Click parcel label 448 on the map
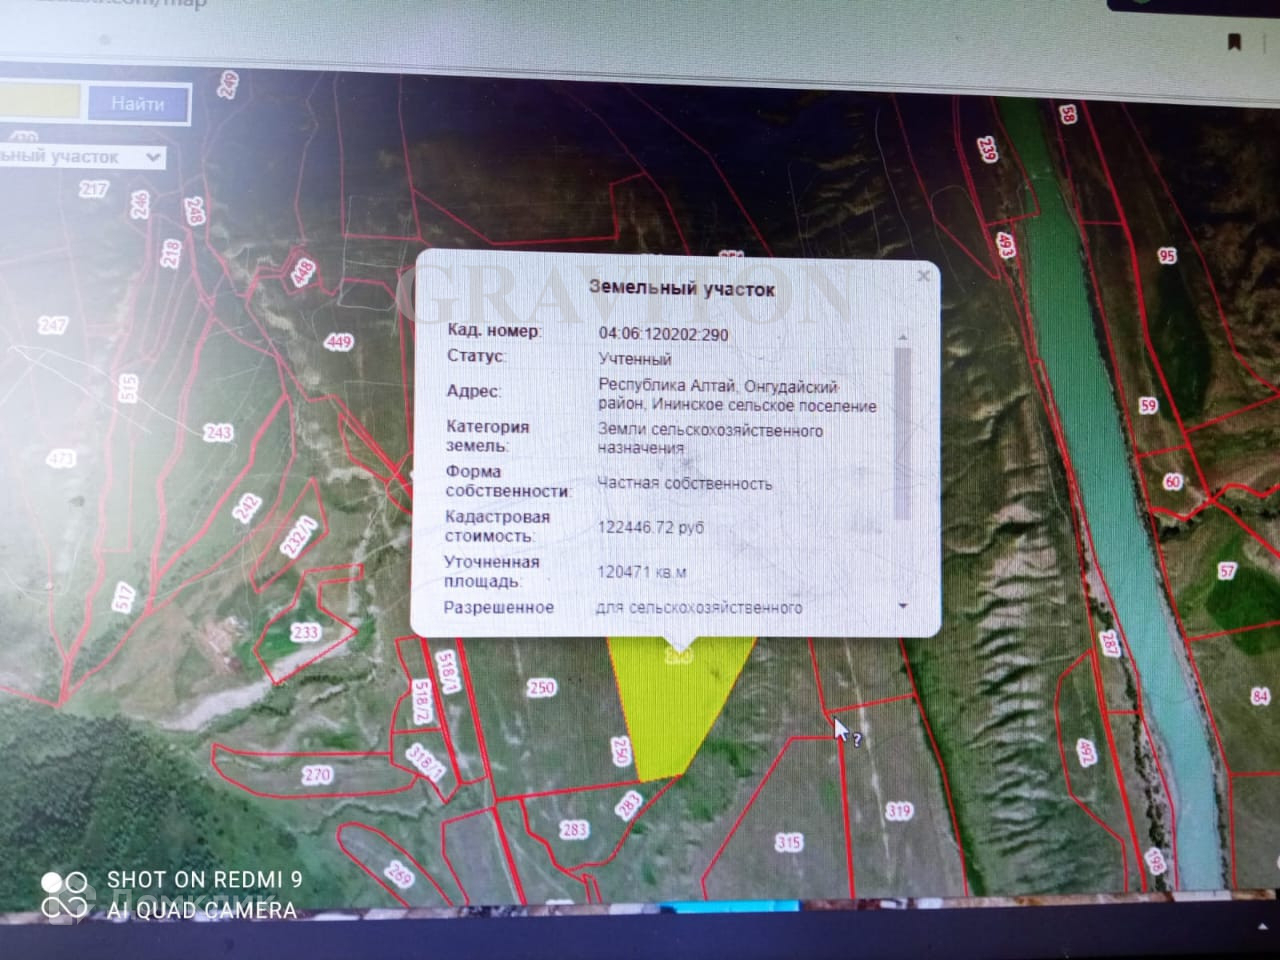 coord(303,270)
